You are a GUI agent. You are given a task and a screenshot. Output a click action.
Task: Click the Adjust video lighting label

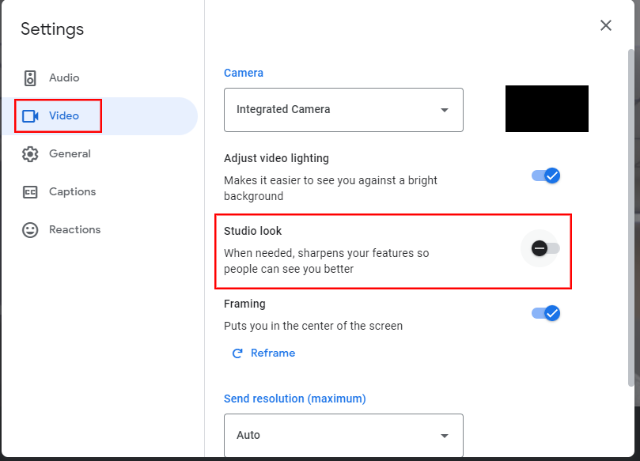276,158
